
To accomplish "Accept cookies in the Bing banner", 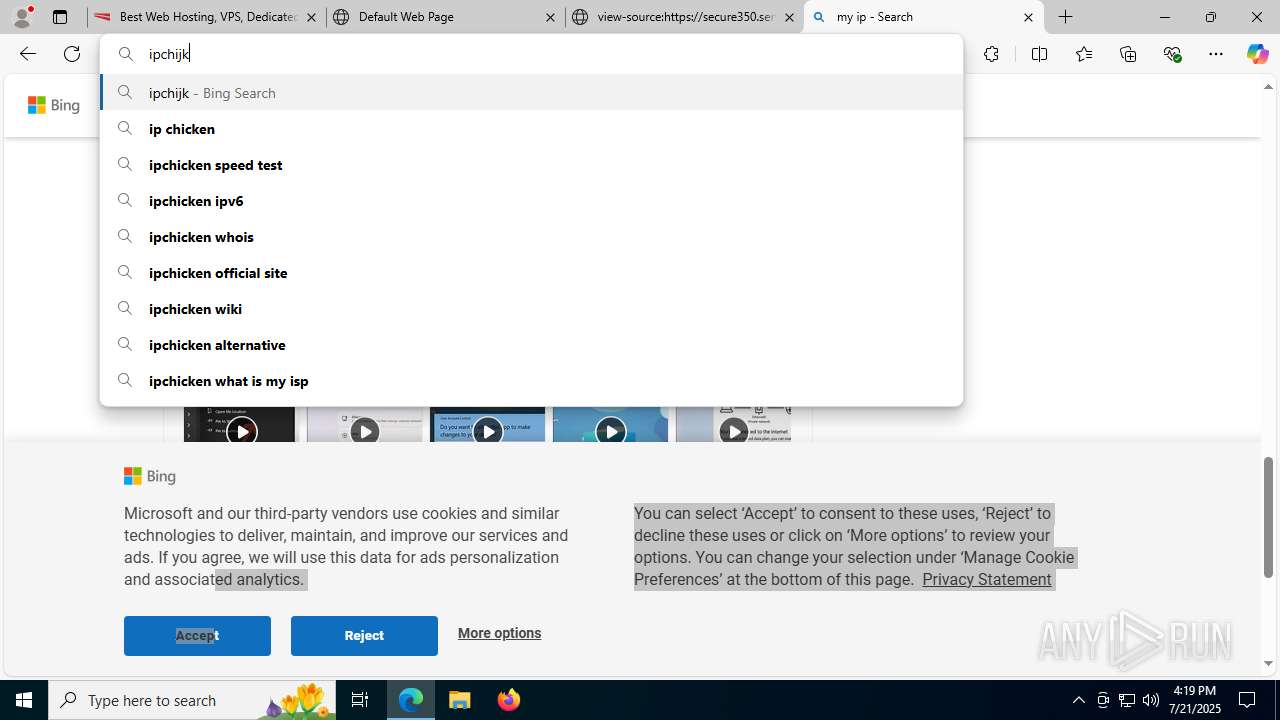I will 197,636.
